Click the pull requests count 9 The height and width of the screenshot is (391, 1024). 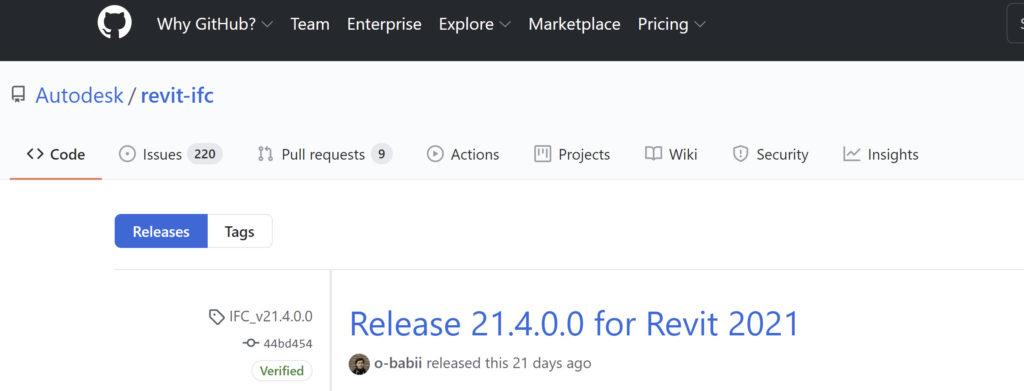click(382, 155)
